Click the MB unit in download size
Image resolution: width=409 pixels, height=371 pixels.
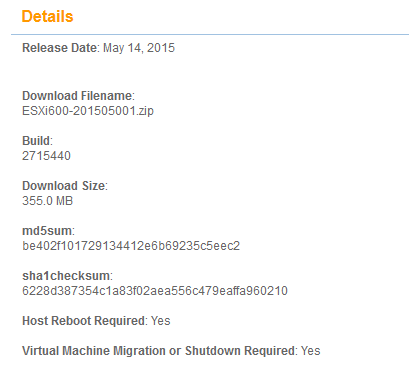64,201
